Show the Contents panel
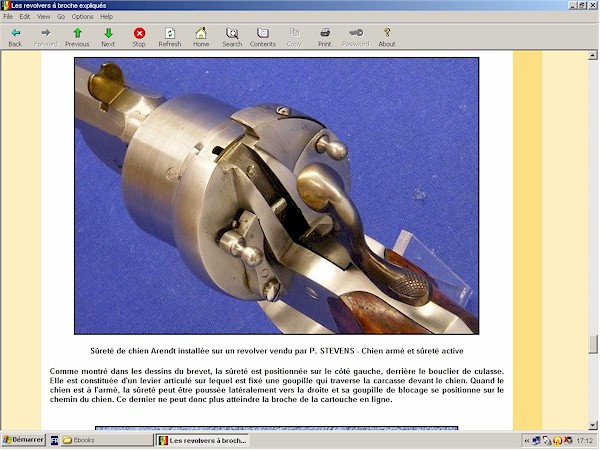 (263, 37)
